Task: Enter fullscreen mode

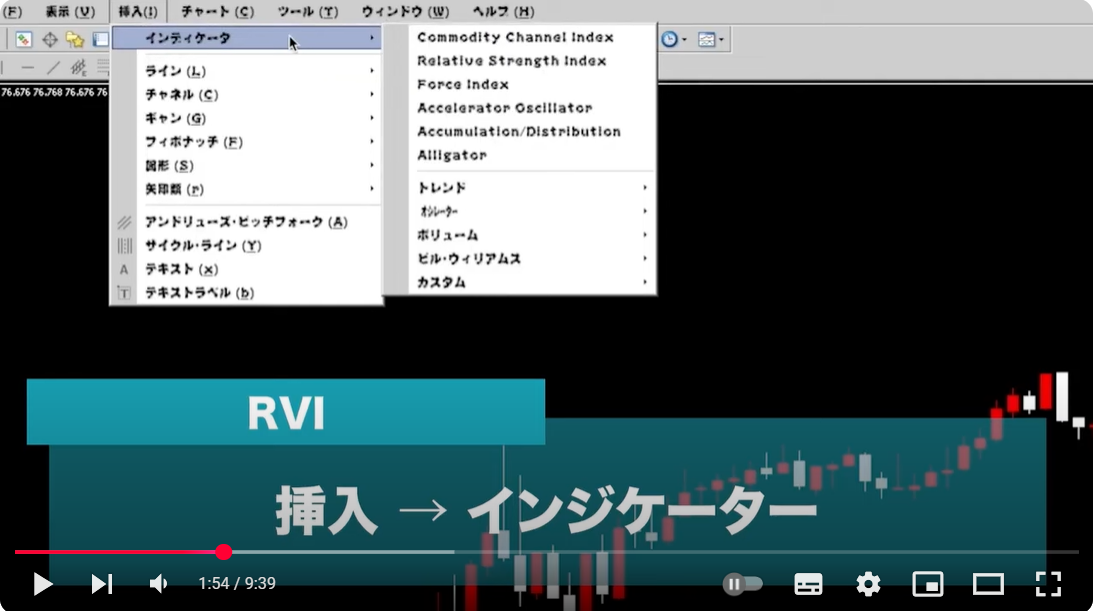Action: pyautogui.click(x=1048, y=584)
